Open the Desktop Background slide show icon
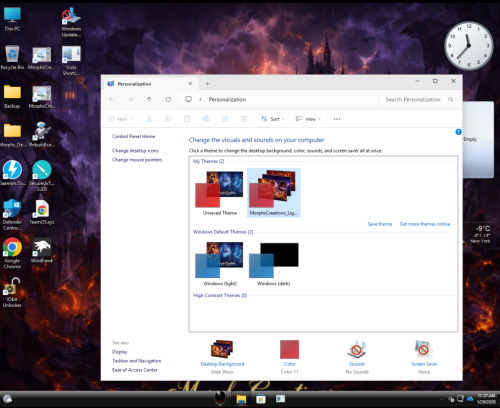Image resolution: width=500 pixels, height=408 pixels. point(222,349)
